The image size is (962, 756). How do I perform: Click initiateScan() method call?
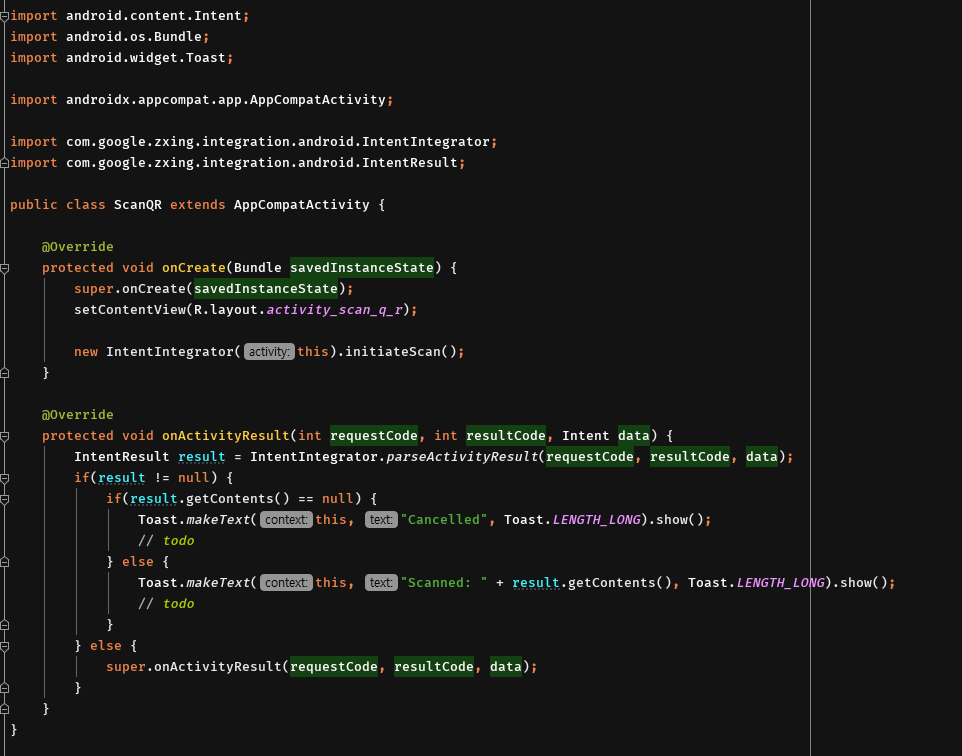[x=401, y=352]
